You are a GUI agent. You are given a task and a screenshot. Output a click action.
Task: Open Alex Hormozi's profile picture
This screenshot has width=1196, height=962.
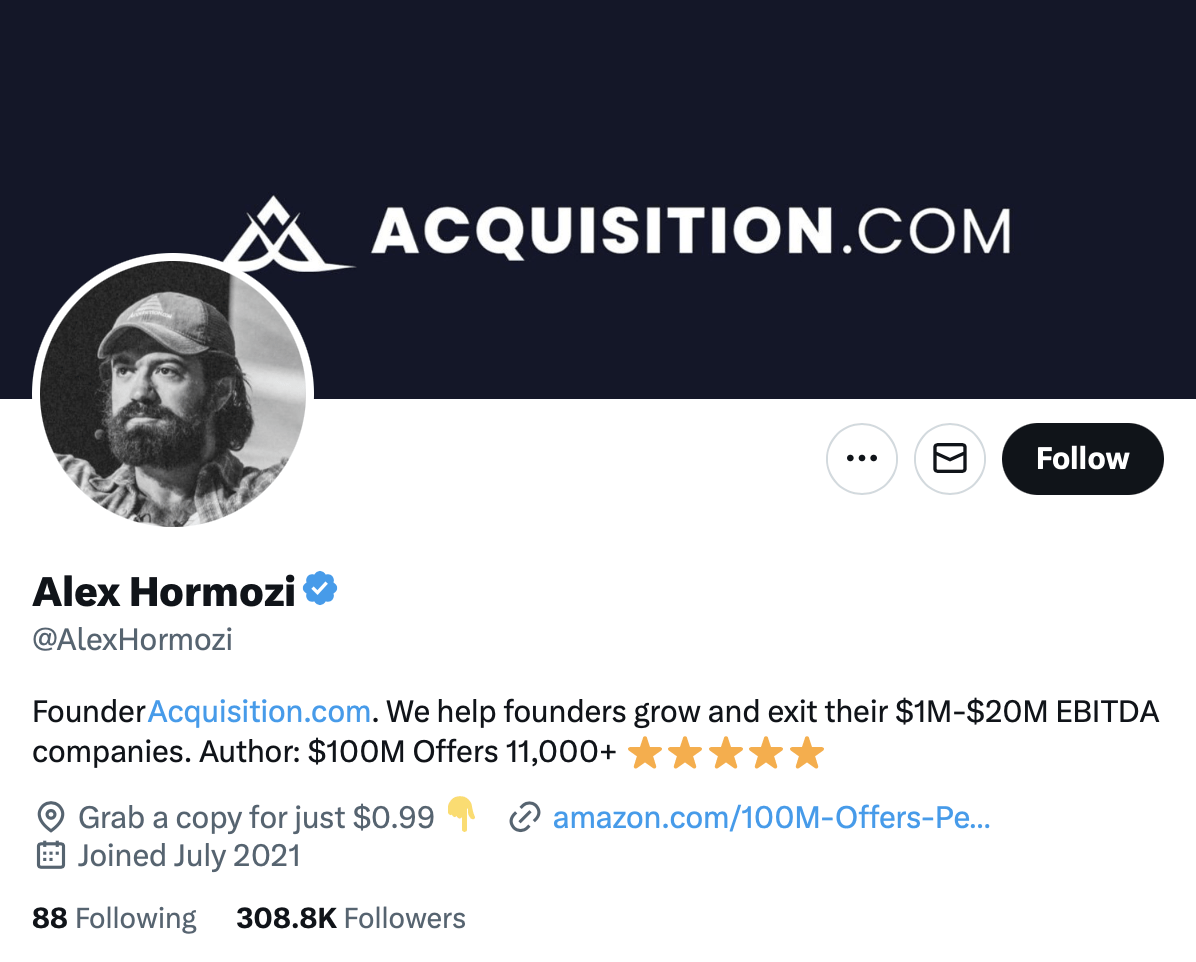pos(173,395)
